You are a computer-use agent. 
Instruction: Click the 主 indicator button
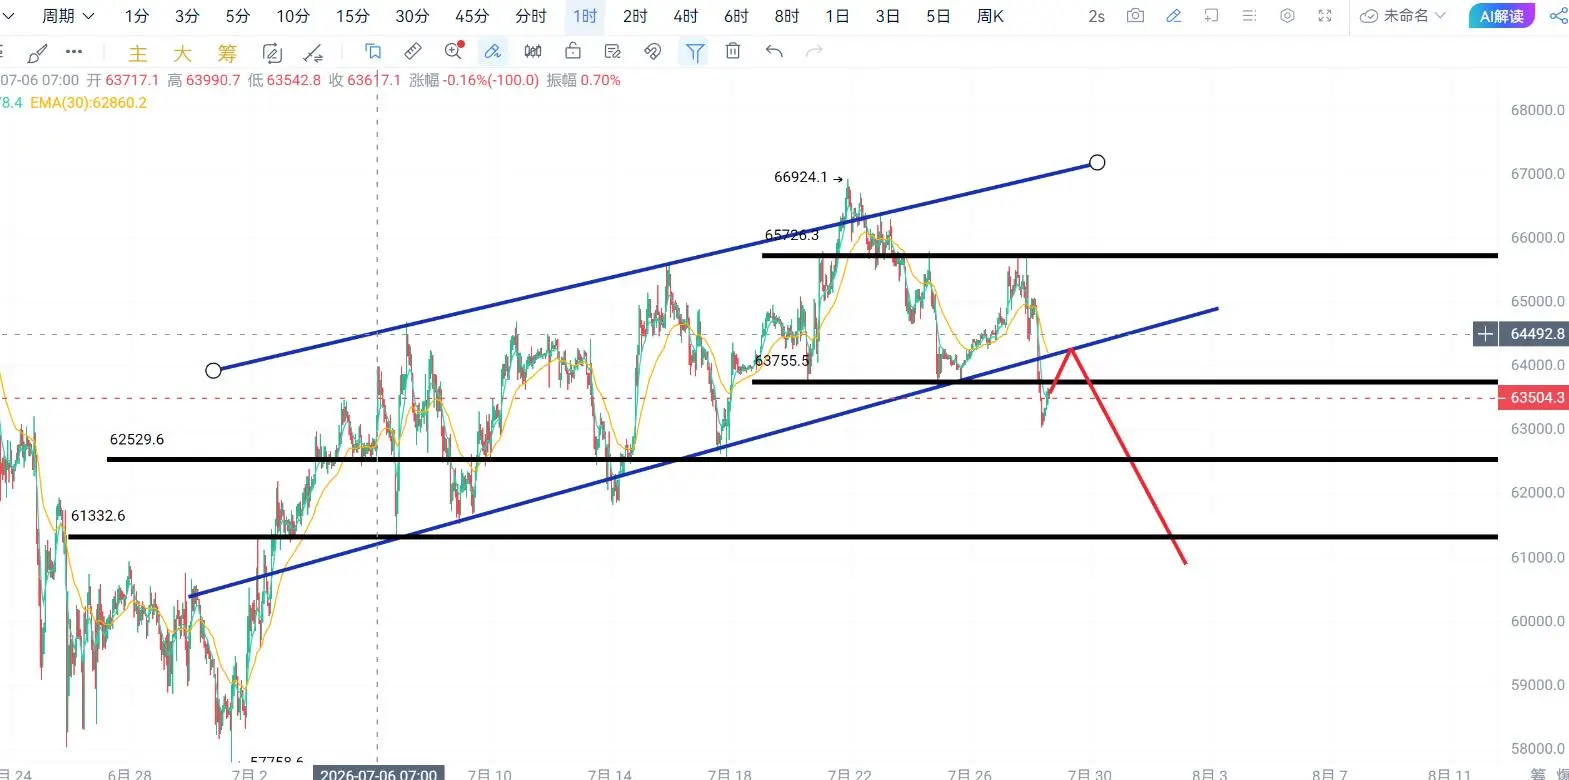click(x=138, y=53)
